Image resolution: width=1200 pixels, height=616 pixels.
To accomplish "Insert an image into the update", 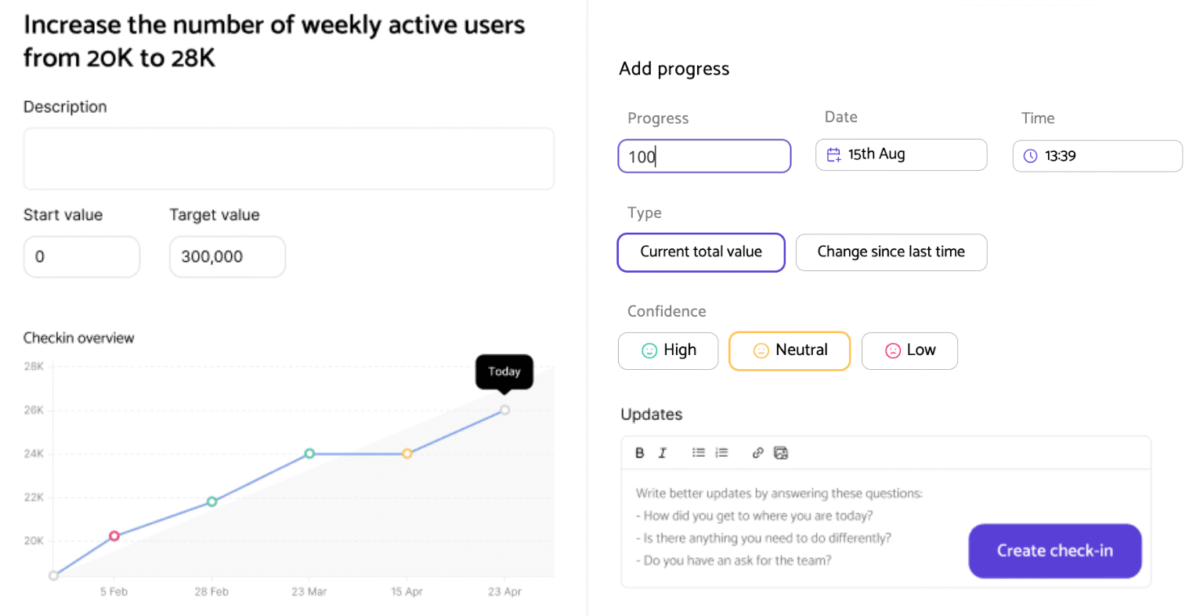I will pyautogui.click(x=781, y=453).
